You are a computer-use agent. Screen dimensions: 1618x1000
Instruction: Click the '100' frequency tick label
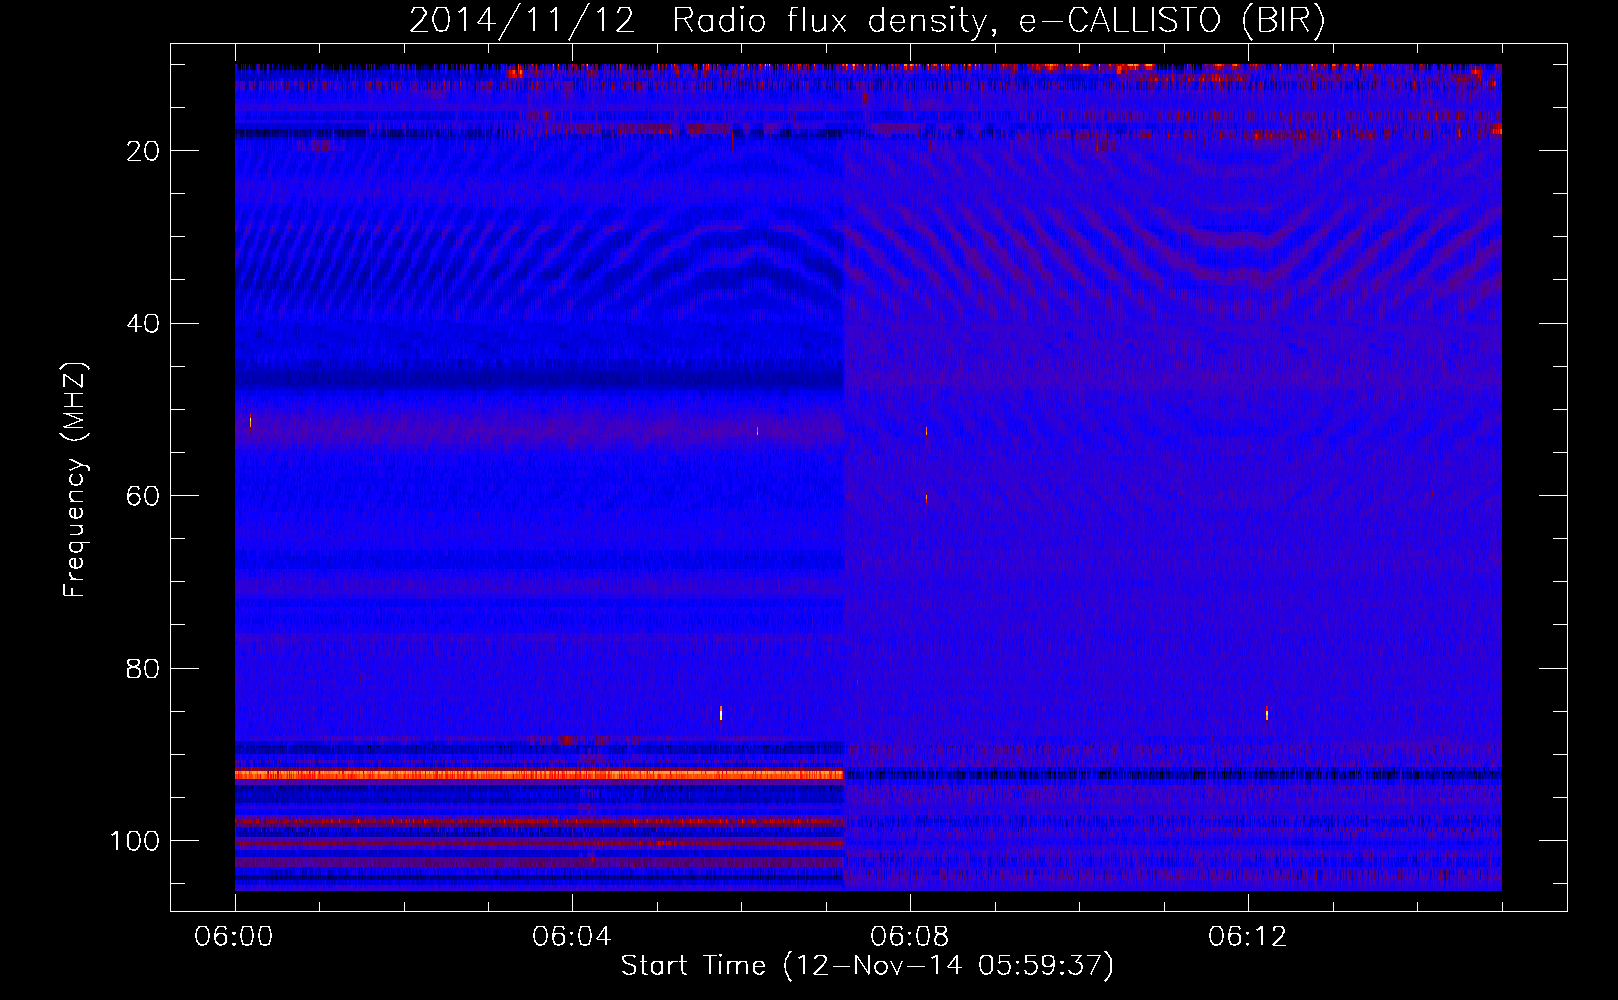click(x=135, y=841)
